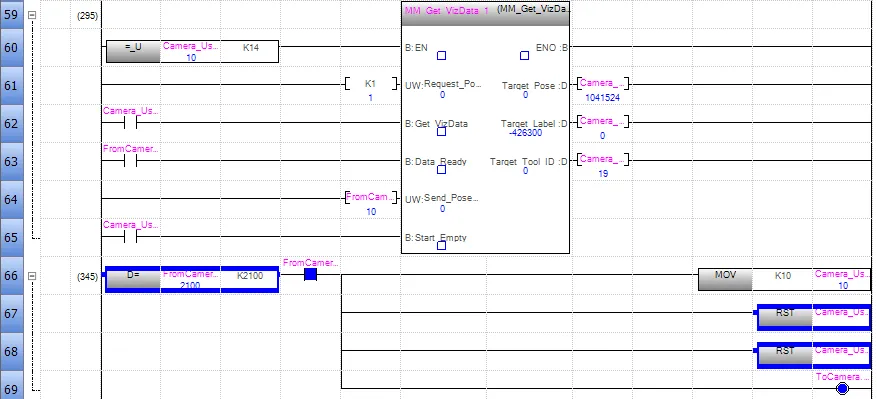This screenshot has width=877, height=399.
Task: Click the -426300 monitored value
Action: [x=525, y=133]
